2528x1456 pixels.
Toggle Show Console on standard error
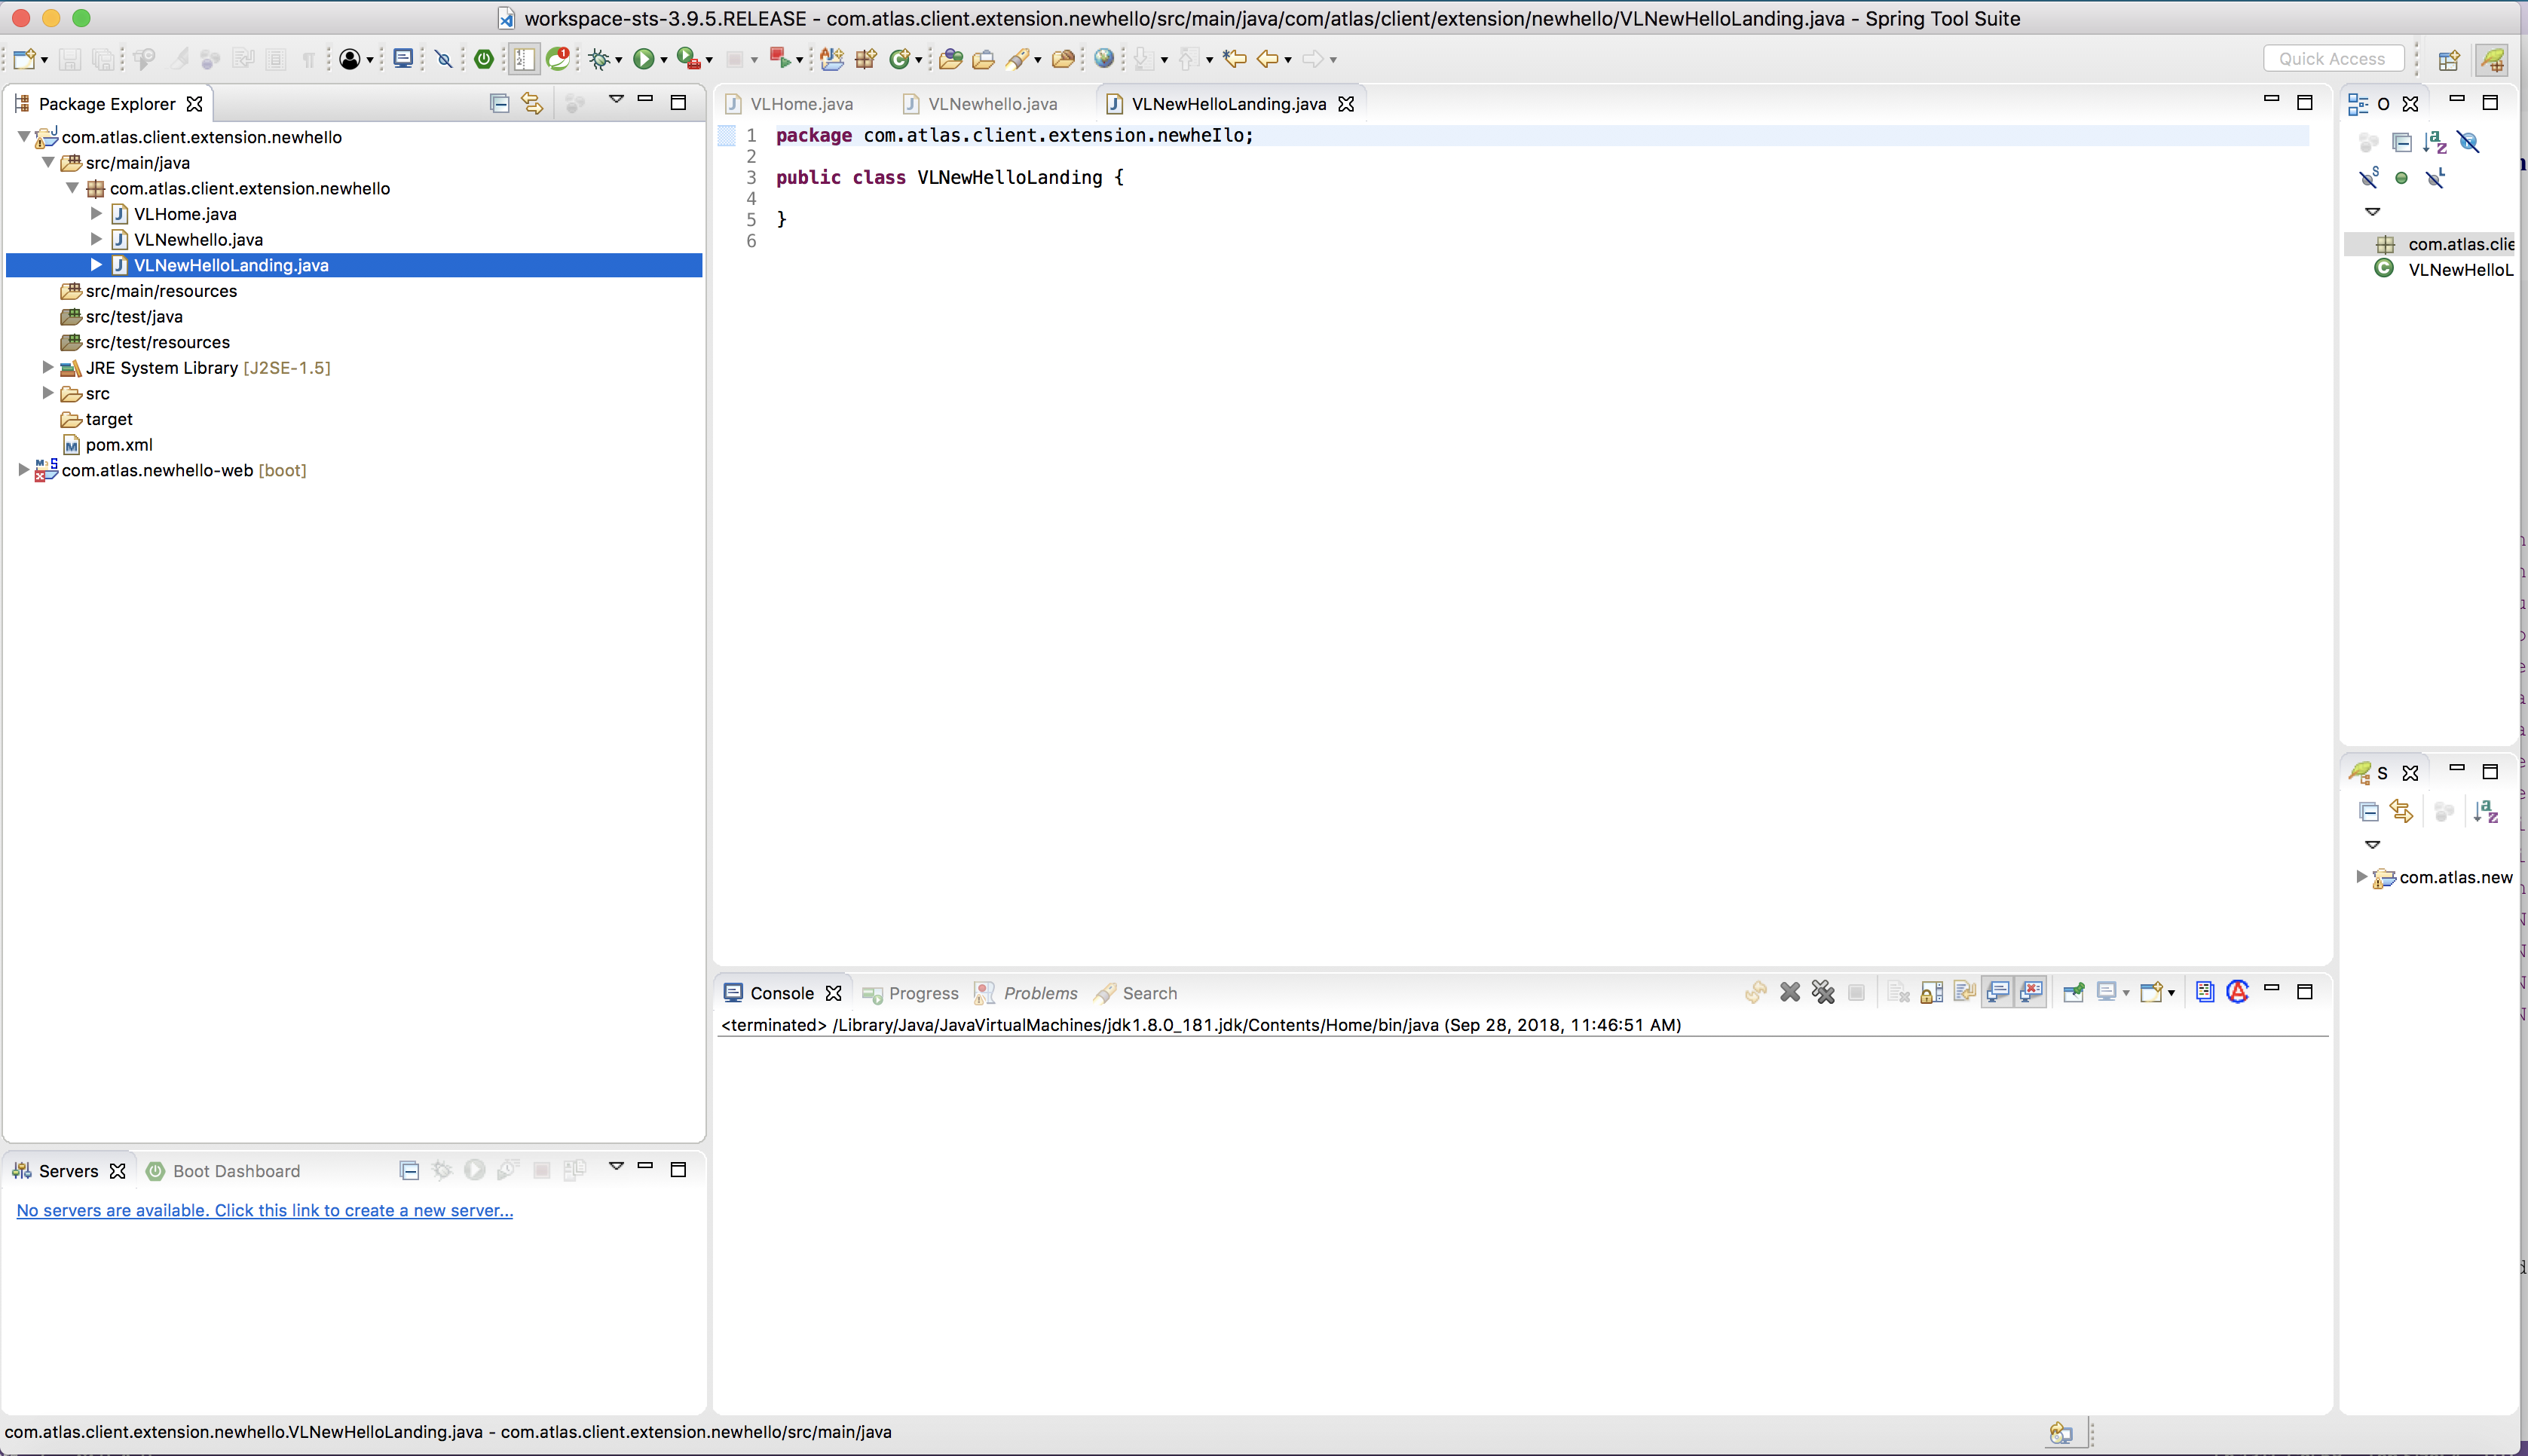click(x=2031, y=992)
